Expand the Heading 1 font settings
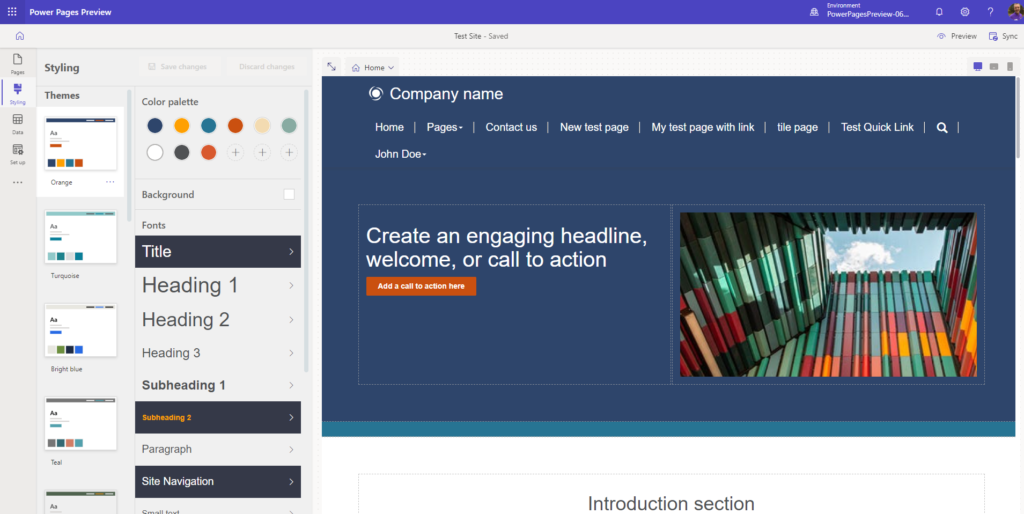1024x514 pixels. click(217, 285)
